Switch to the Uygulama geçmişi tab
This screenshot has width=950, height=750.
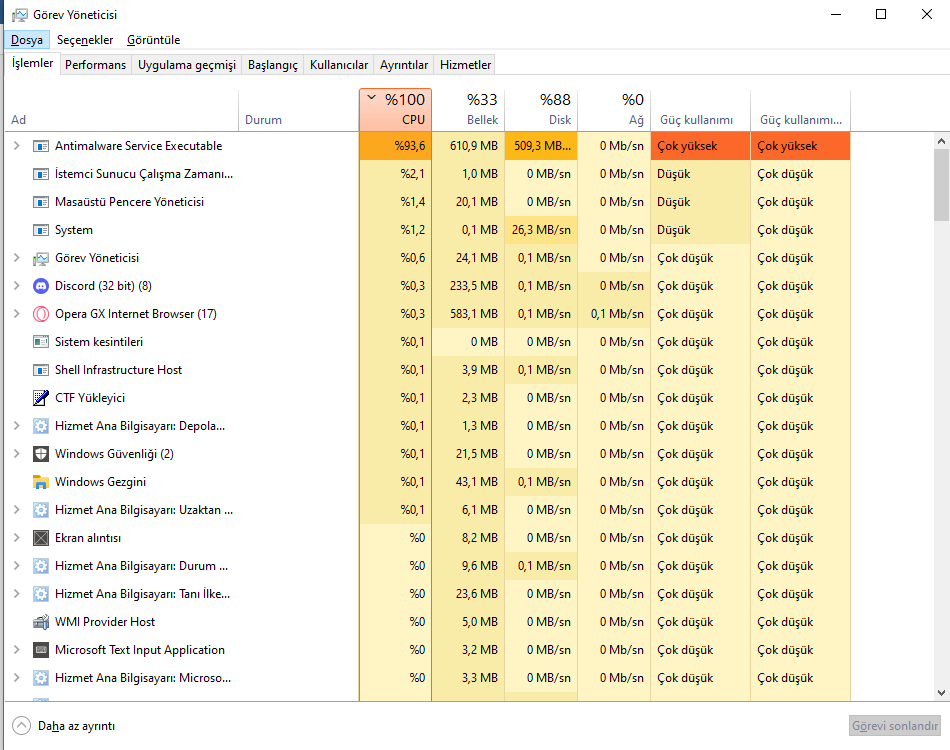(187, 65)
